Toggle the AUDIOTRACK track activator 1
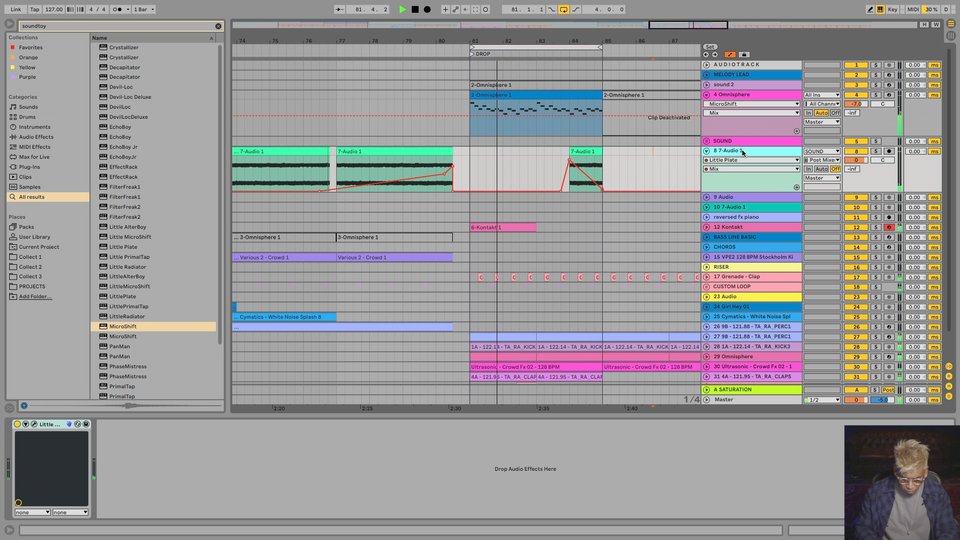 pos(856,65)
